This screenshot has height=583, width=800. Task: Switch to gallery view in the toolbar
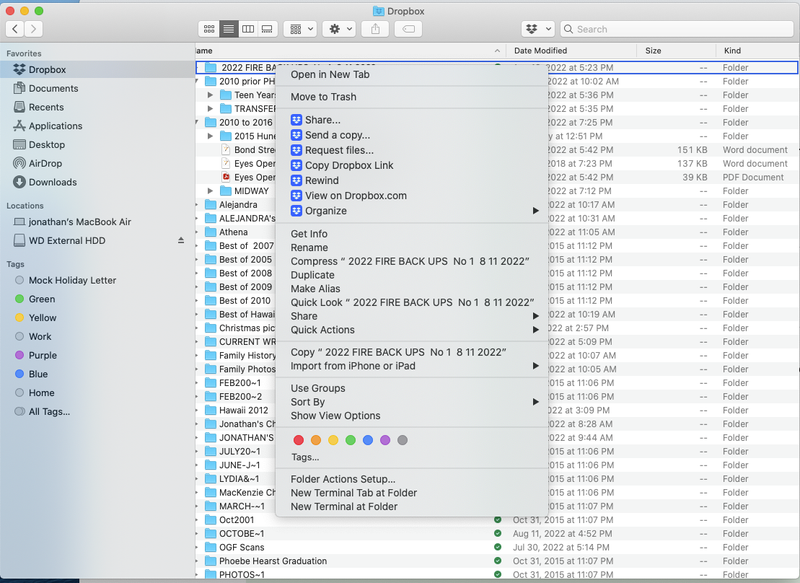[x=266, y=29]
